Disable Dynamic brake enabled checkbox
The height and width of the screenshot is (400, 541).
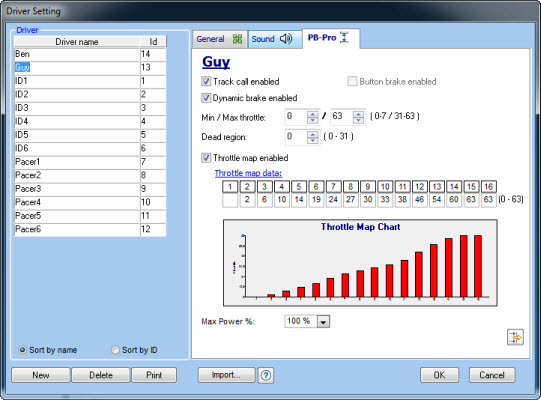(206, 98)
